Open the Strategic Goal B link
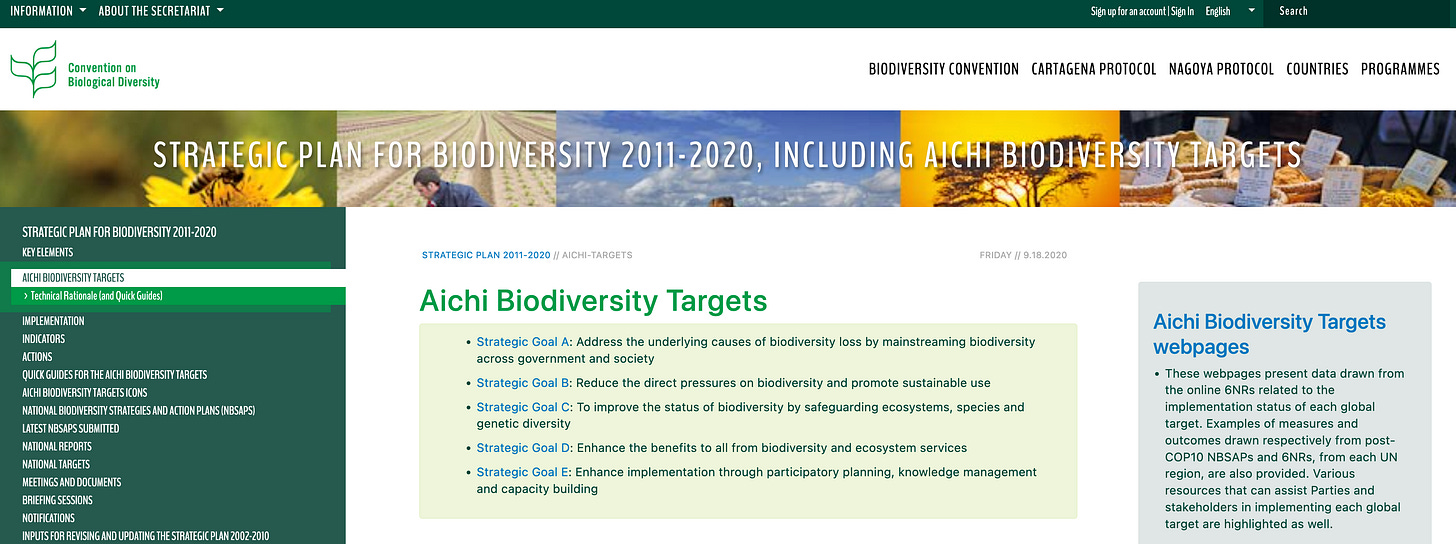The width and height of the screenshot is (1456, 544). [523, 383]
